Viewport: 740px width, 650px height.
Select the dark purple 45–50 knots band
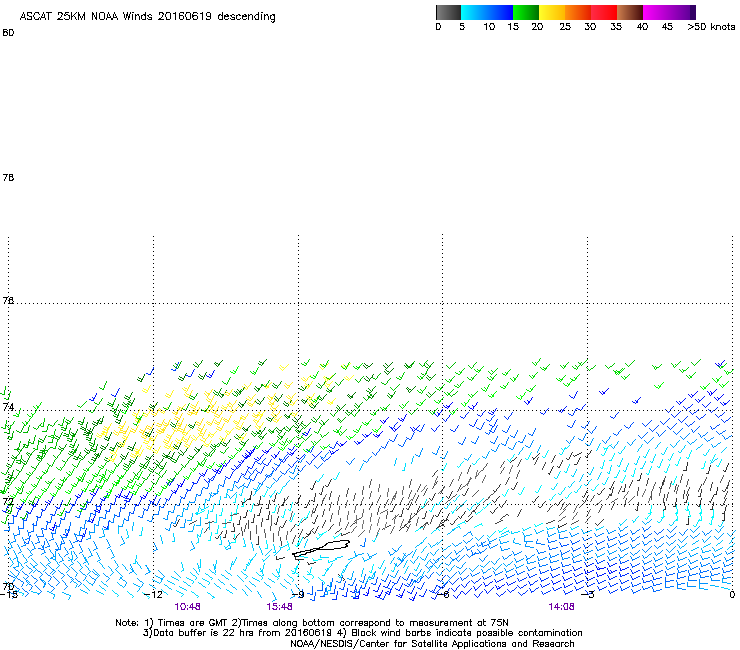coord(682,12)
